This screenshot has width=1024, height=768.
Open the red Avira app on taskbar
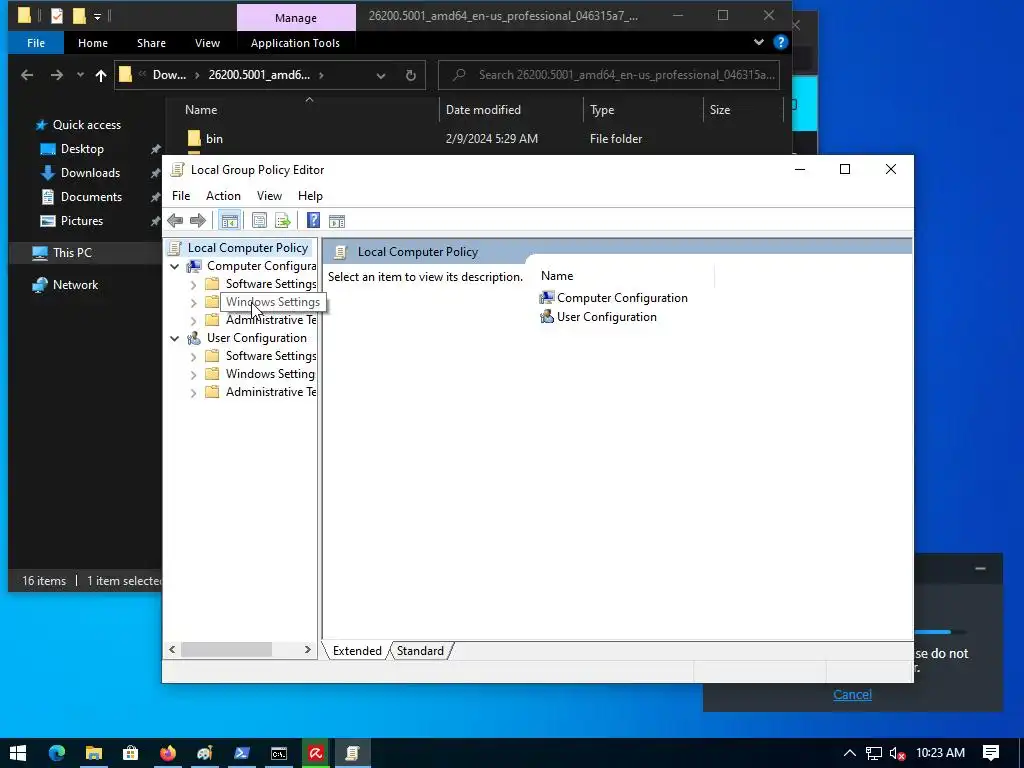(x=316, y=753)
